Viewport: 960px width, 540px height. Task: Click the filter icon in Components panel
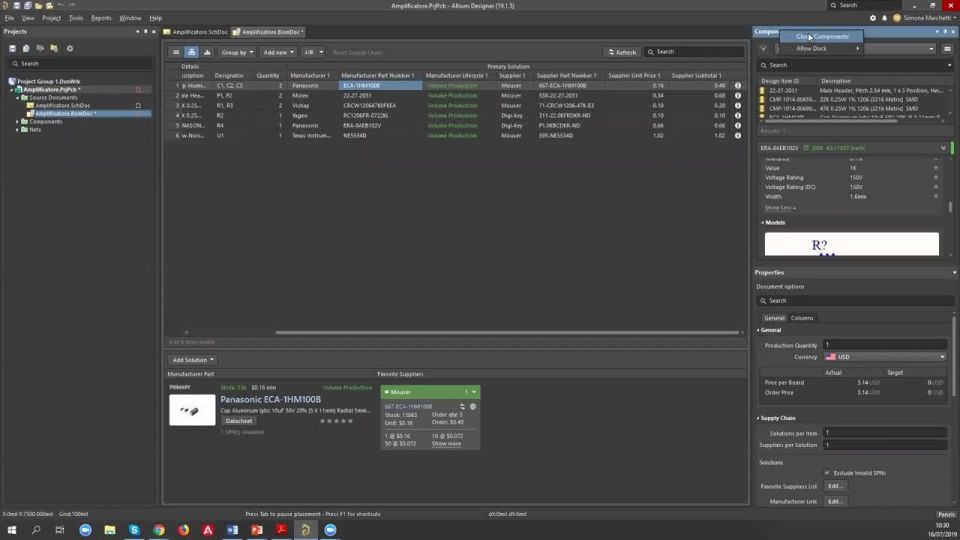pyautogui.click(x=763, y=49)
